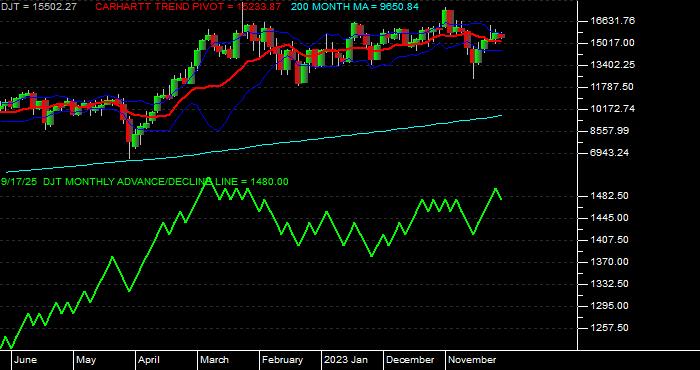
Task: Click the 200 Month MA = 9650.84 label
Action: pos(355,7)
